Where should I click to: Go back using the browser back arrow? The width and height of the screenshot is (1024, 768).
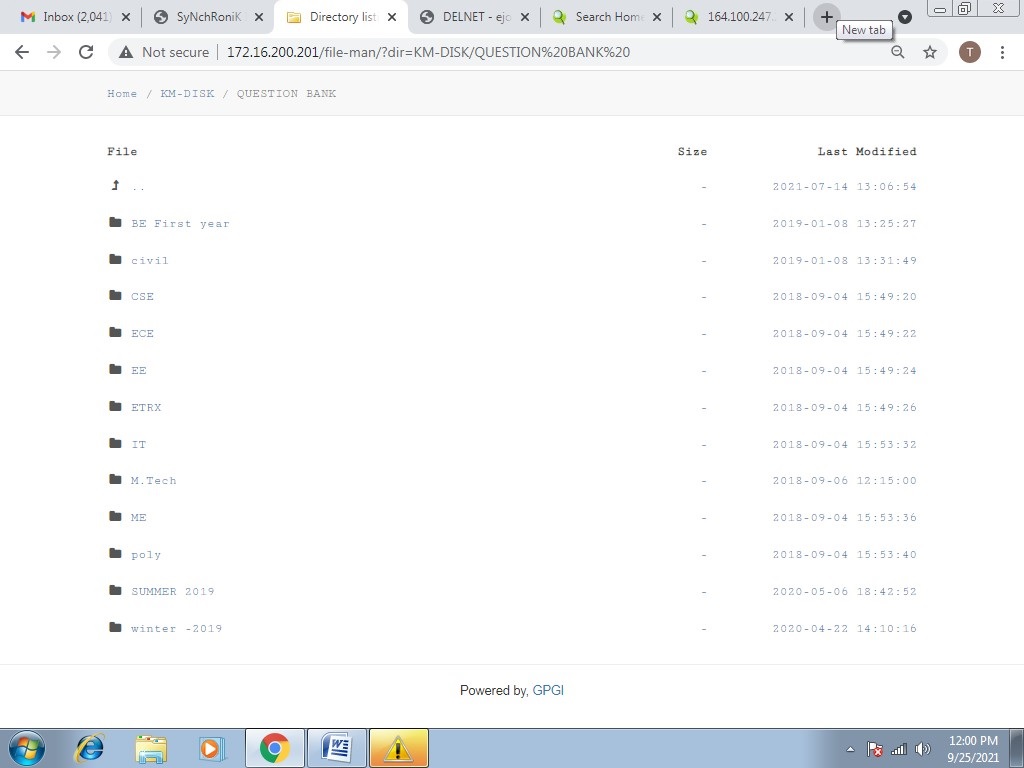click(22, 52)
